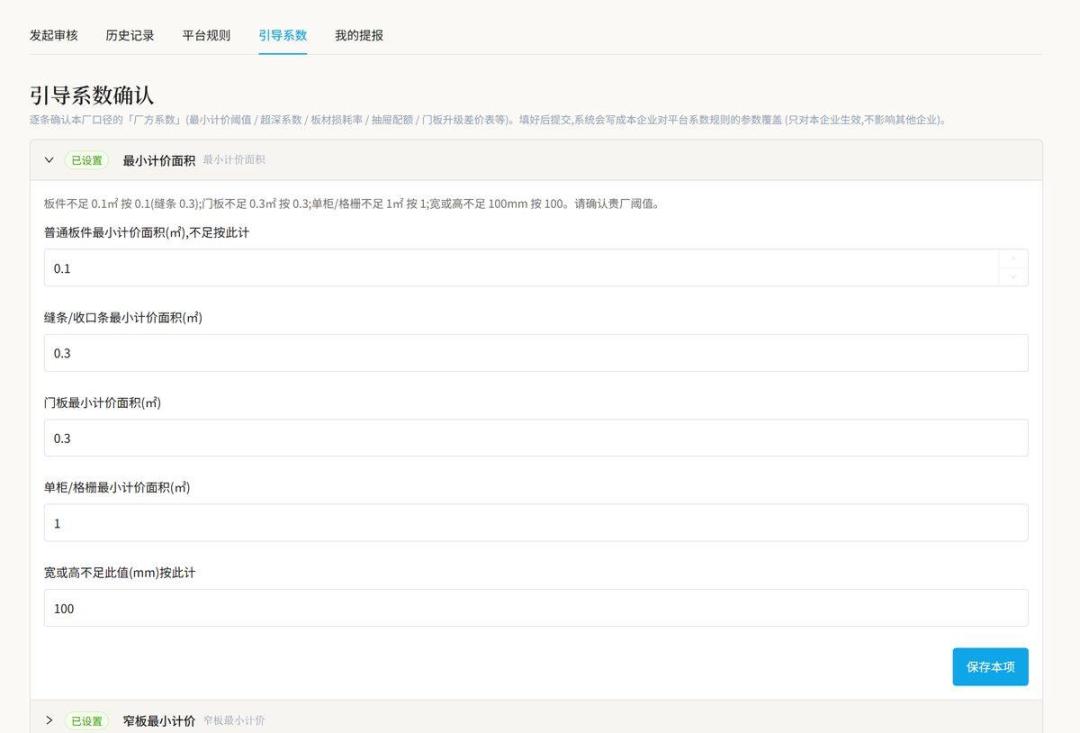Click the 缝条/收口条最小计价面积(㎡) label
Image resolution: width=1080 pixels, height=733 pixels.
[123, 318]
